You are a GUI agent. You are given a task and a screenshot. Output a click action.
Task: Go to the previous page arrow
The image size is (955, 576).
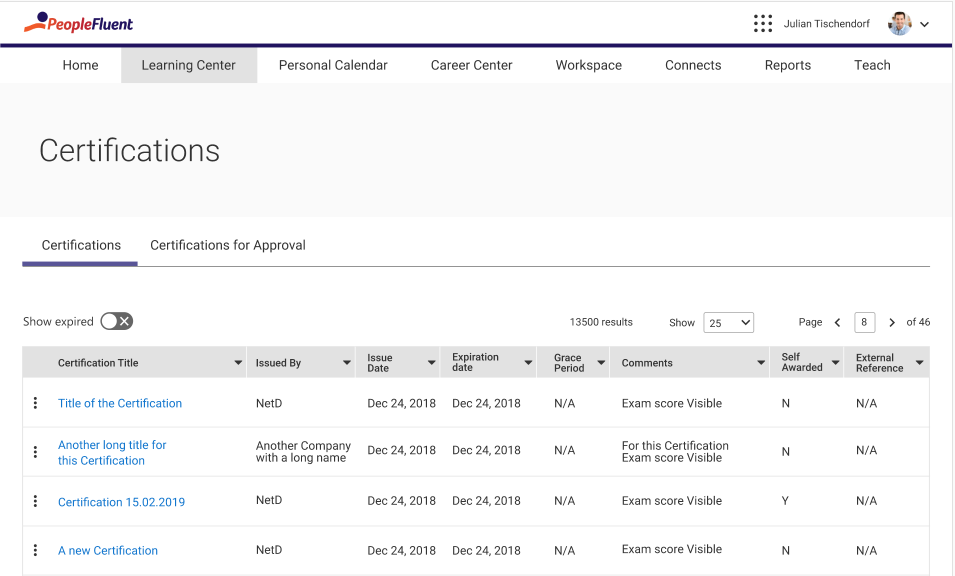click(x=837, y=323)
